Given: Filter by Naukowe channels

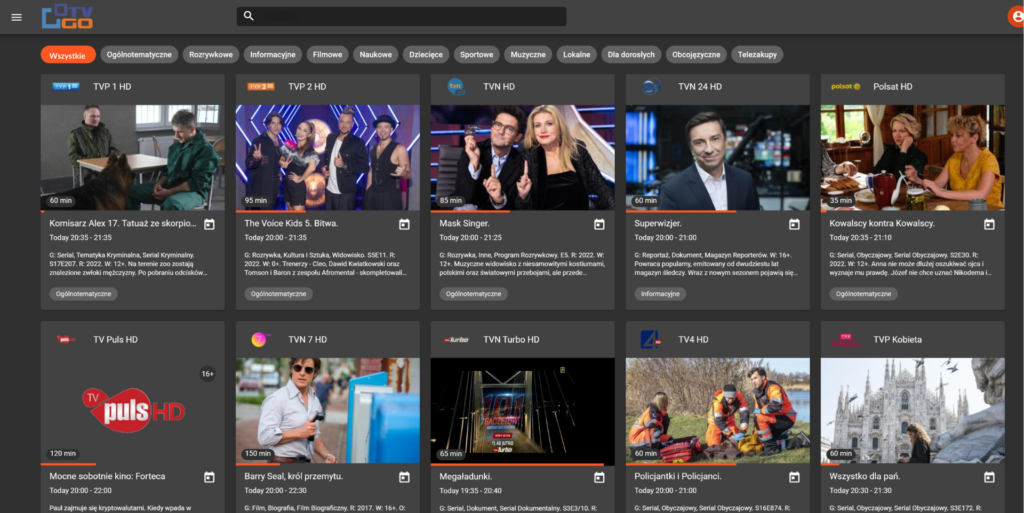Looking at the screenshot, I should coord(376,55).
